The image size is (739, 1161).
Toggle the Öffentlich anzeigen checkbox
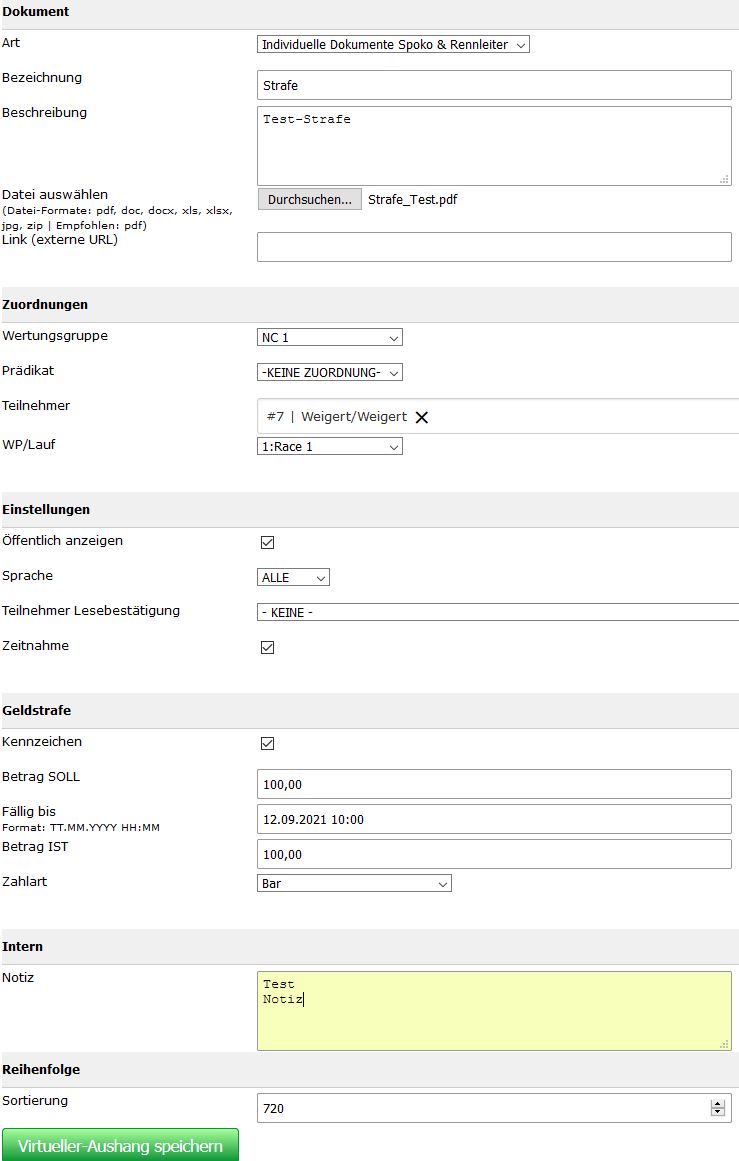(x=267, y=543)
